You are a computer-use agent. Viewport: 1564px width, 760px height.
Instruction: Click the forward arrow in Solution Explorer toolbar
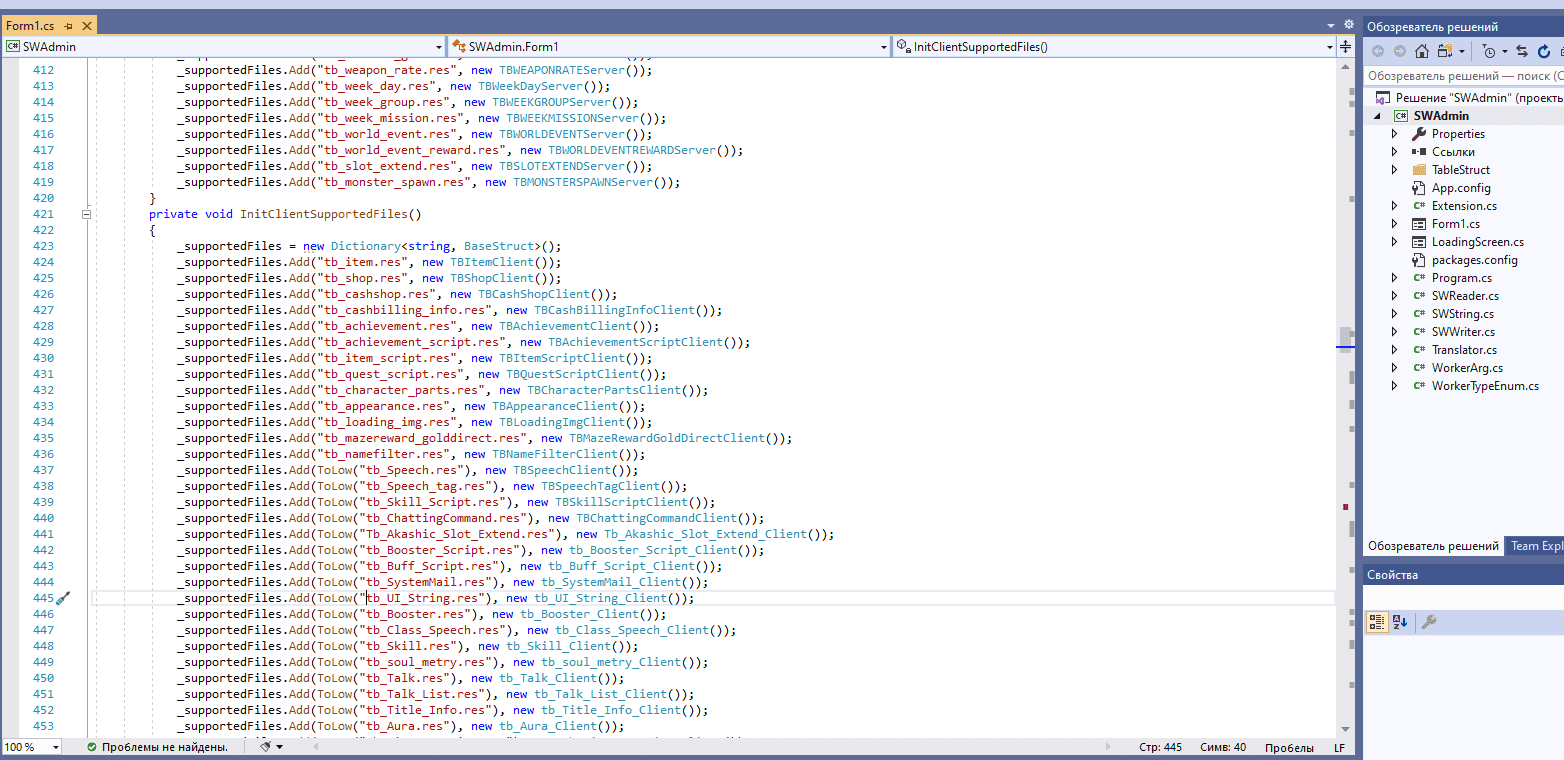pos(1399,51)
